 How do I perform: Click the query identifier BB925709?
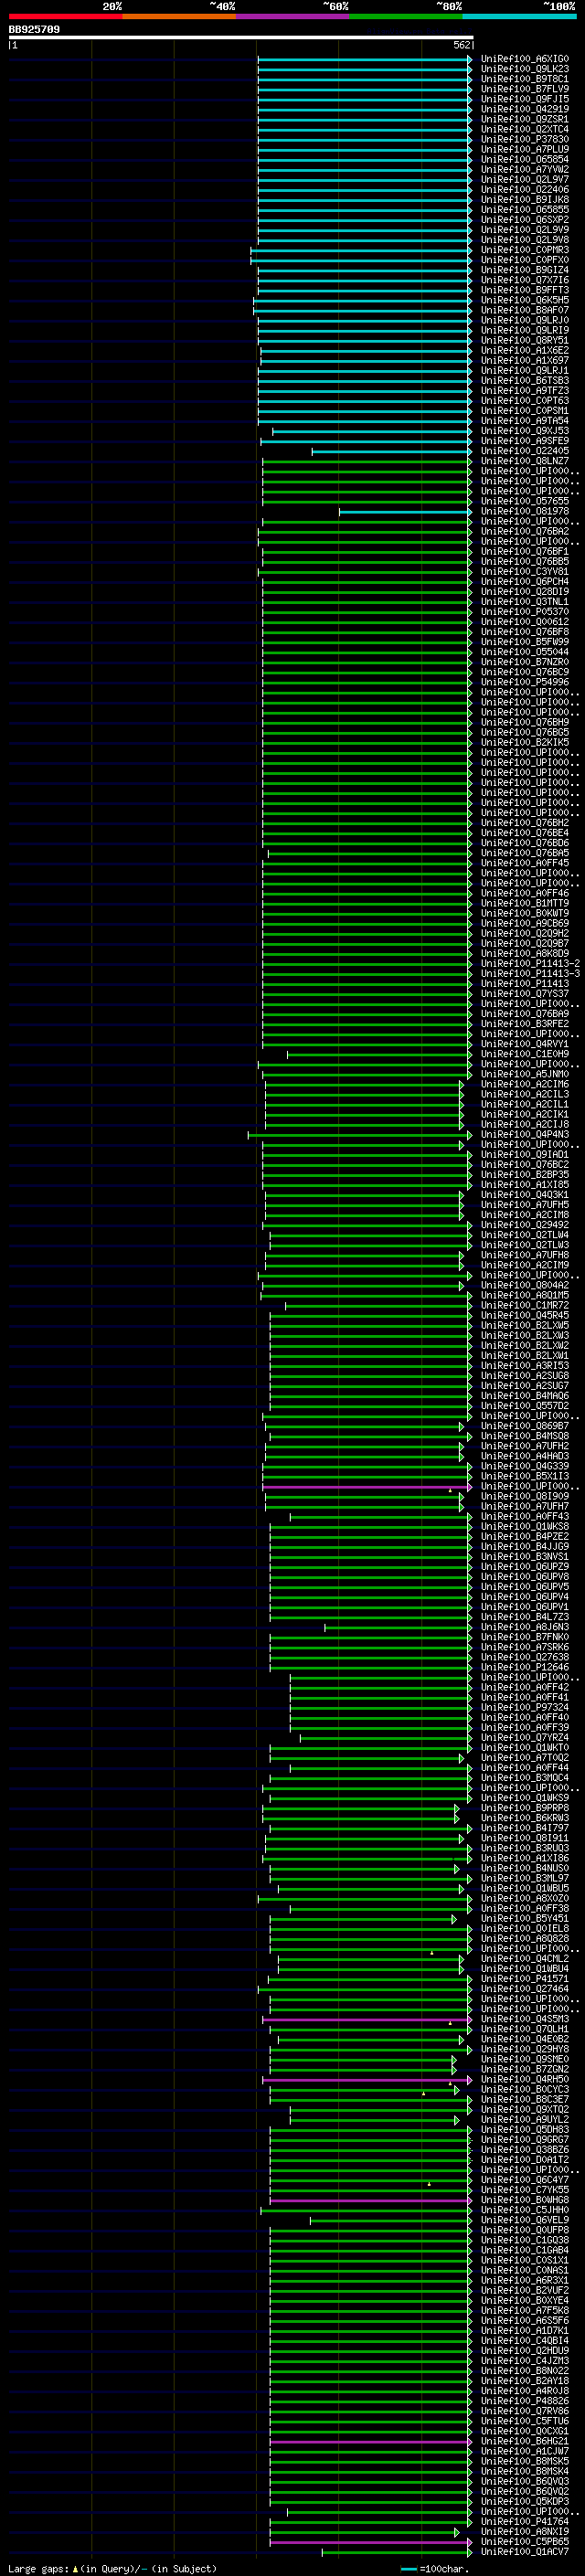point(34,29)
